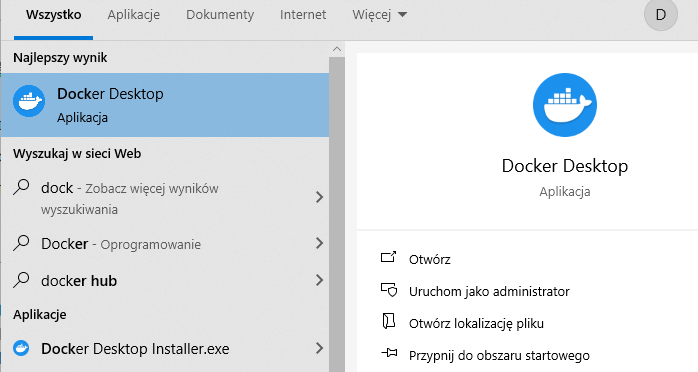Screen dimensions: 698x372
Task: Open the Więcej dropdown menu
Action: 379,15
